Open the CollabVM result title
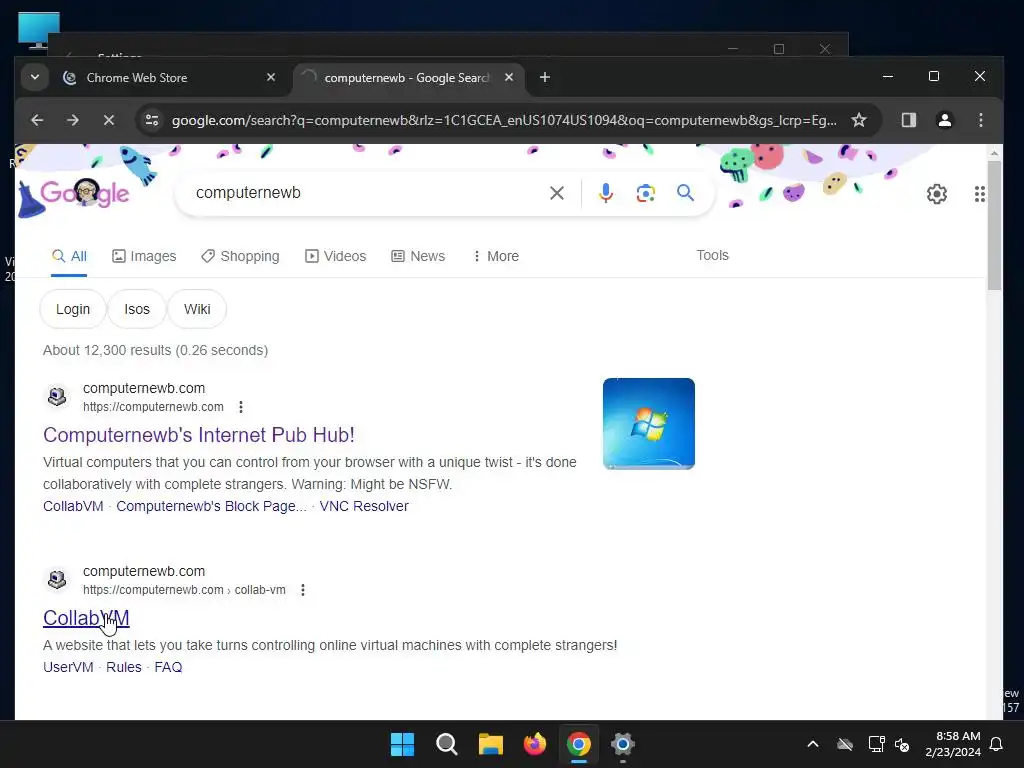Image resolution: width=1024 pixels, height=768 pixels. point(86,618)
